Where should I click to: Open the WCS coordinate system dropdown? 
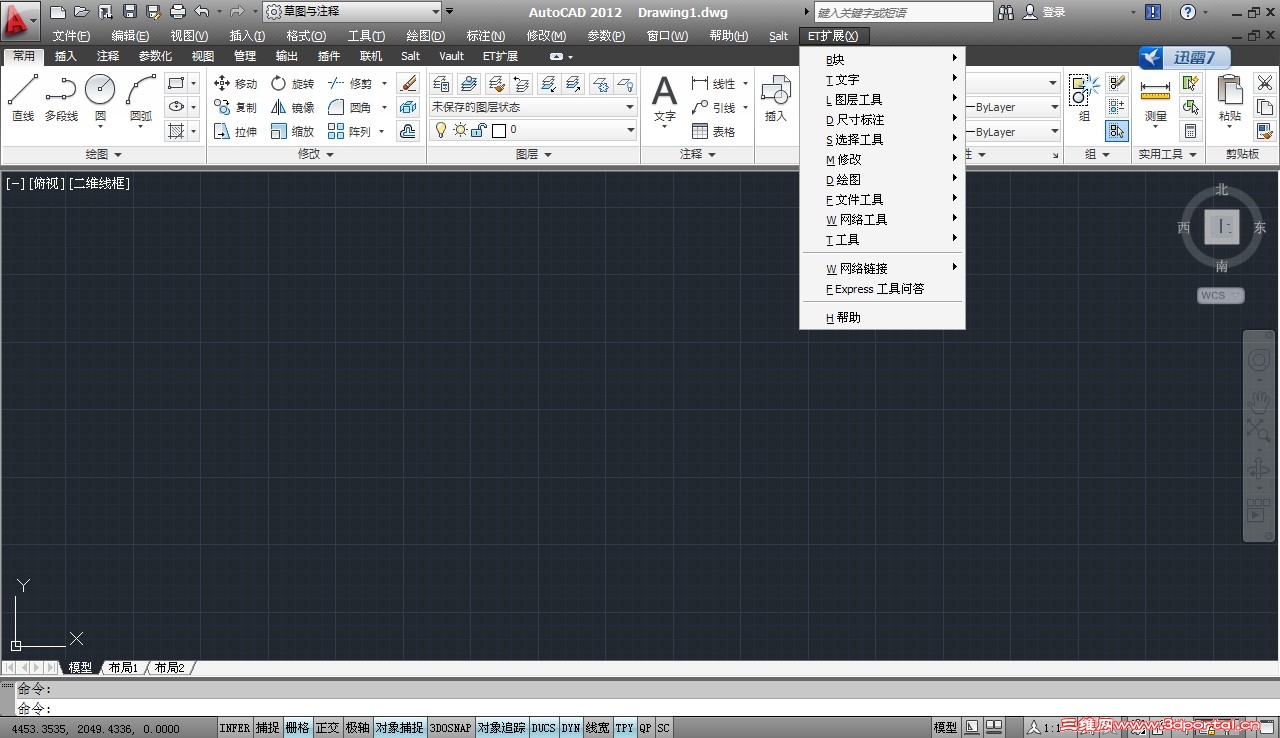[1221, 296]
